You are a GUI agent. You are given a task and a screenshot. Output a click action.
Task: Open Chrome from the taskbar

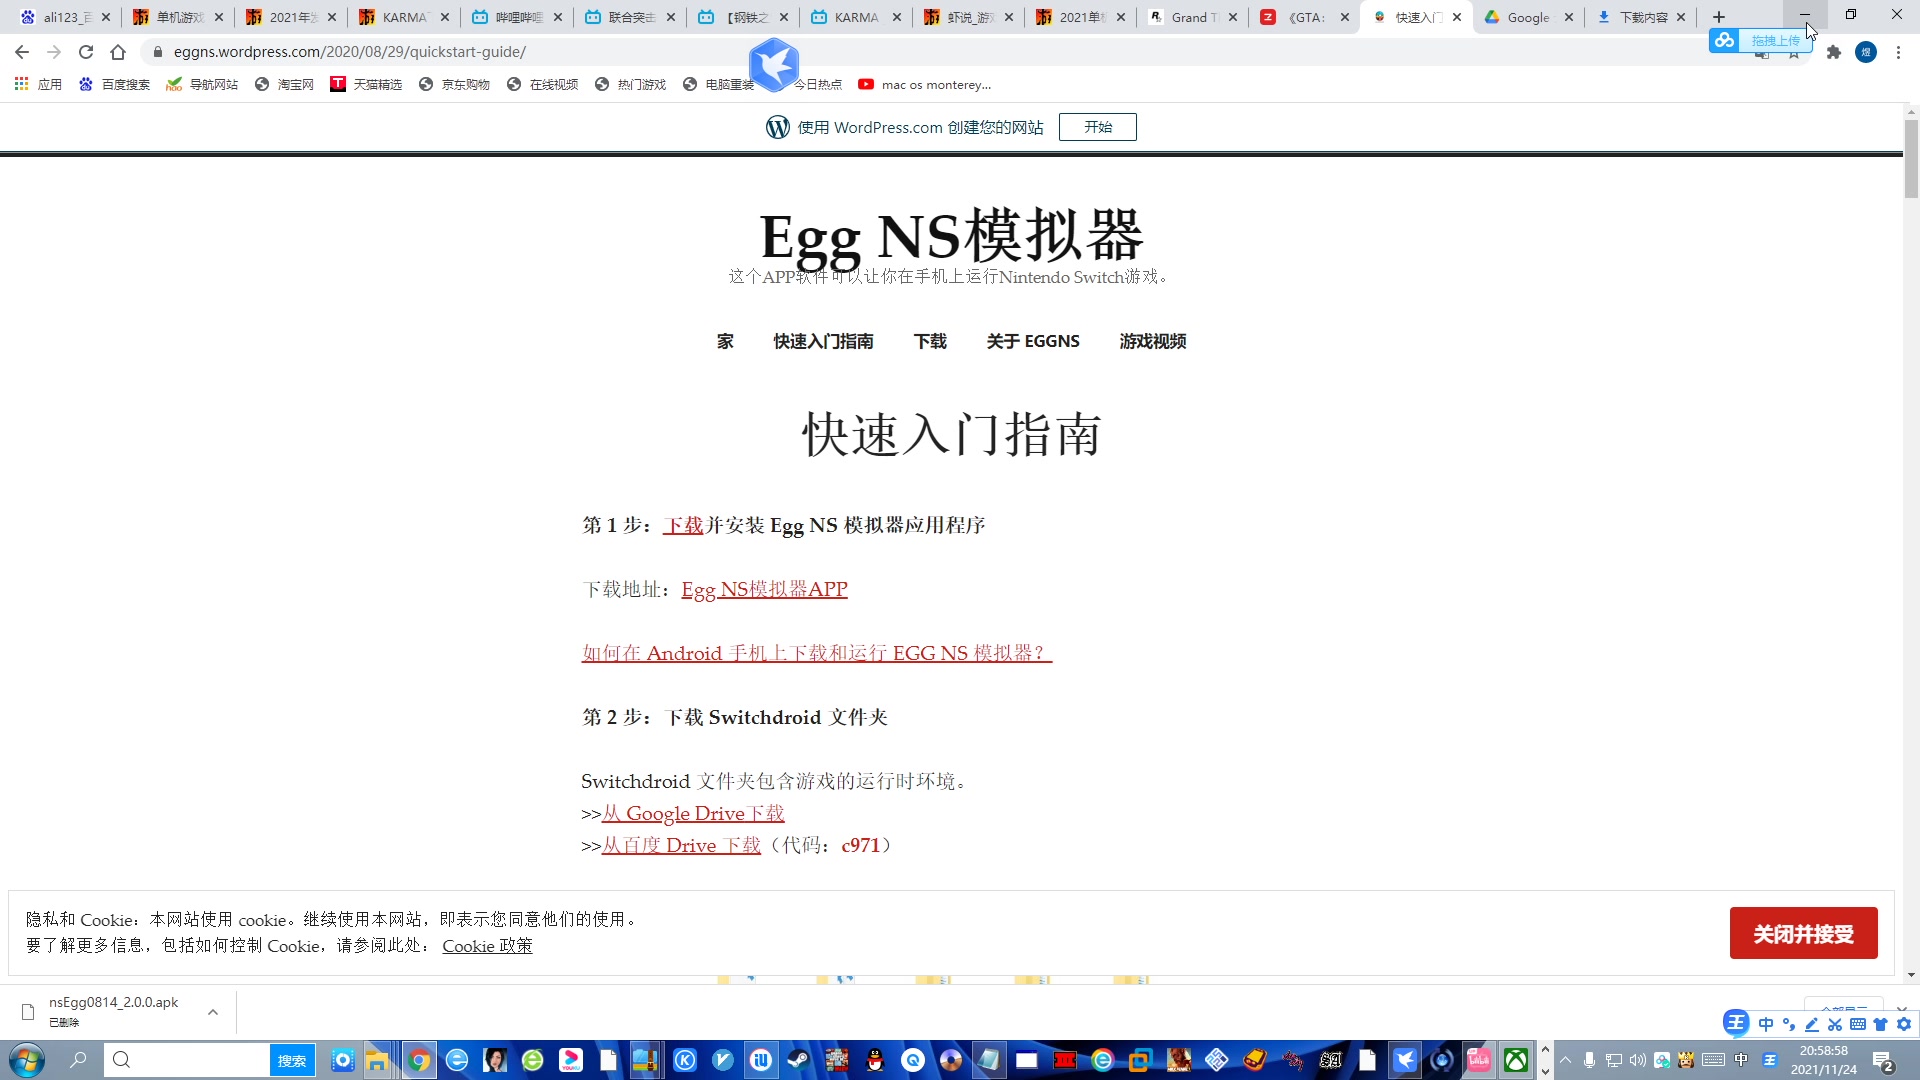[x=419, y=1060]
